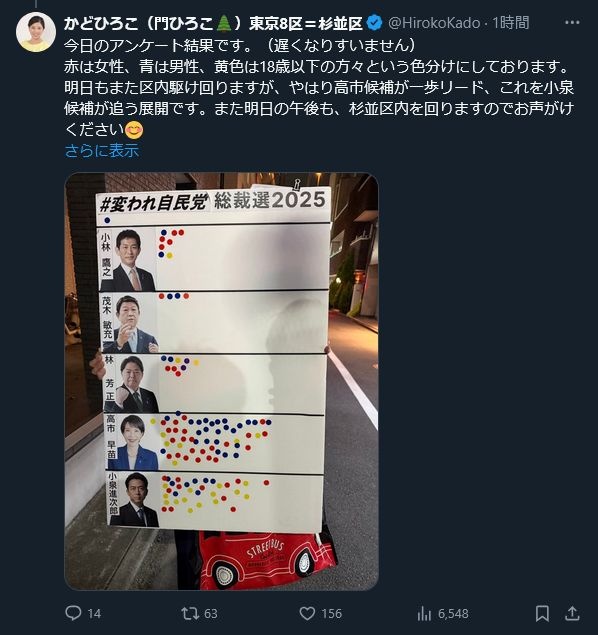The image size is (598, 635).
Task: Click the red bus bag in photo
Action: click(x=267, y=561)
